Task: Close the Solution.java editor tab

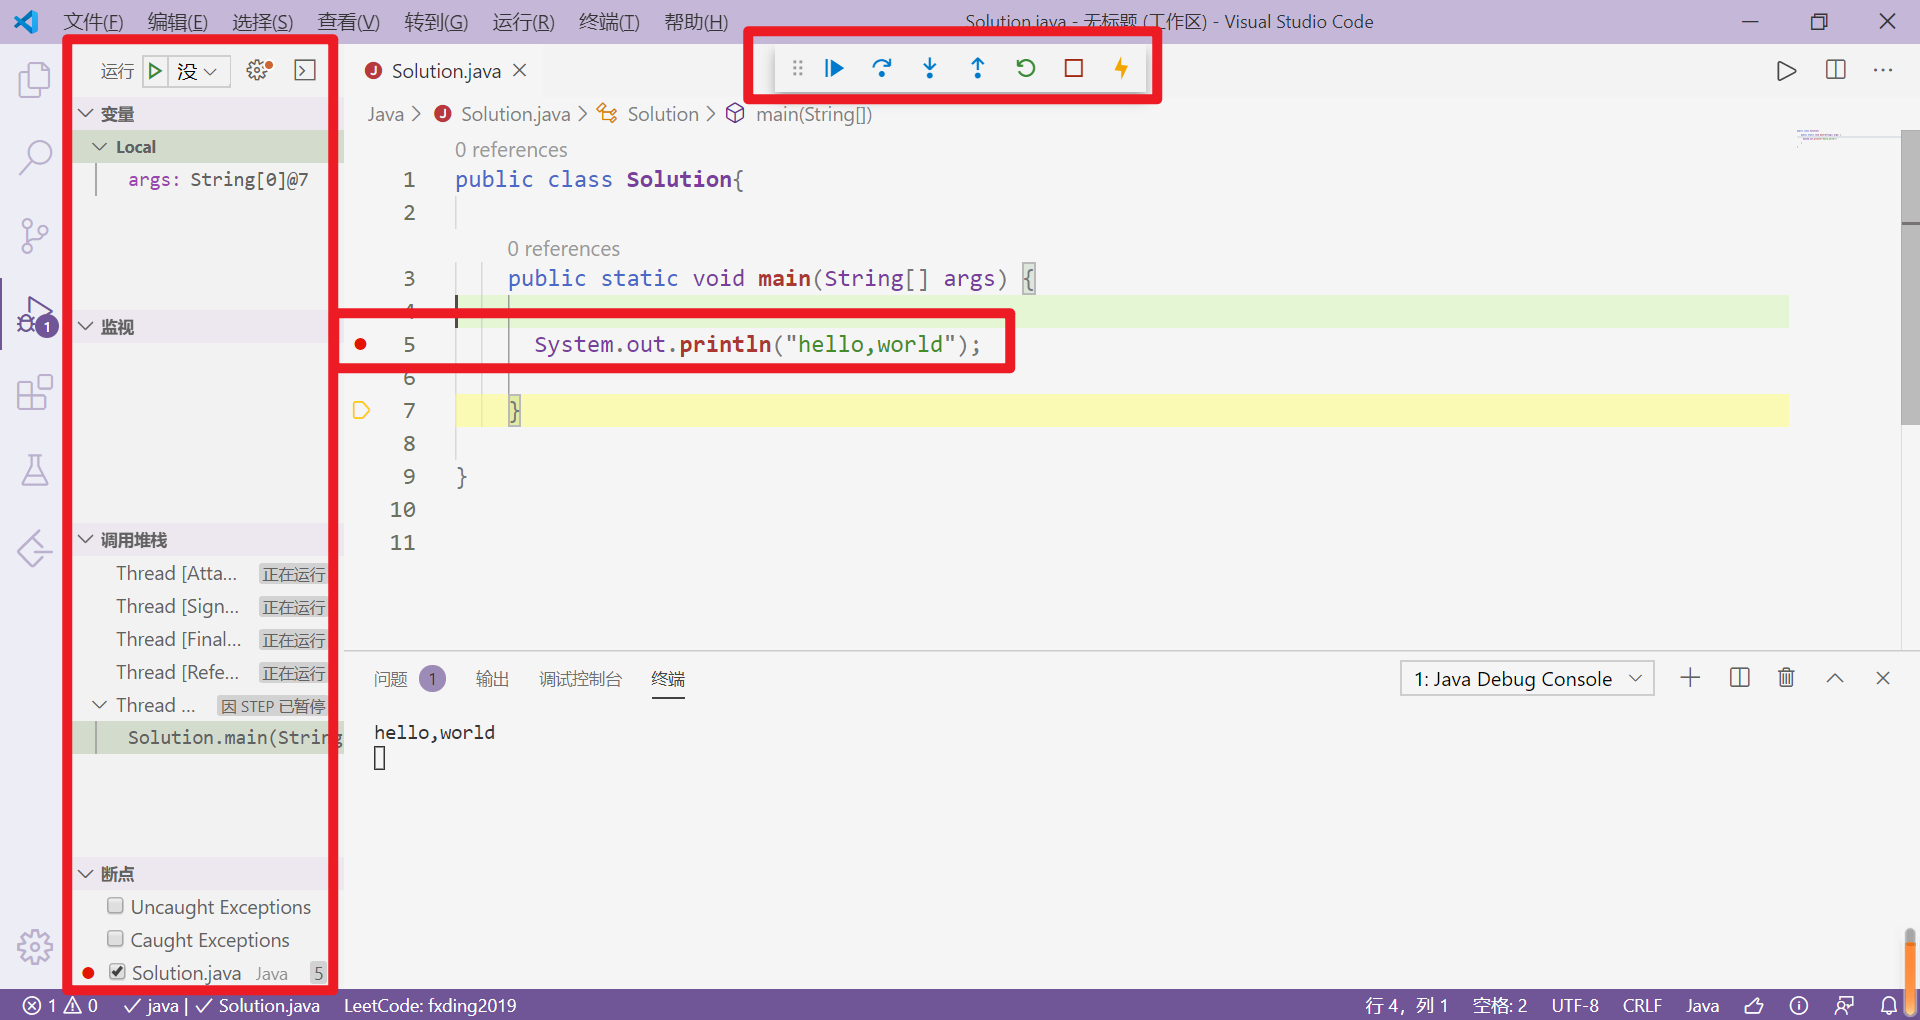Action: tap(520, 70)
